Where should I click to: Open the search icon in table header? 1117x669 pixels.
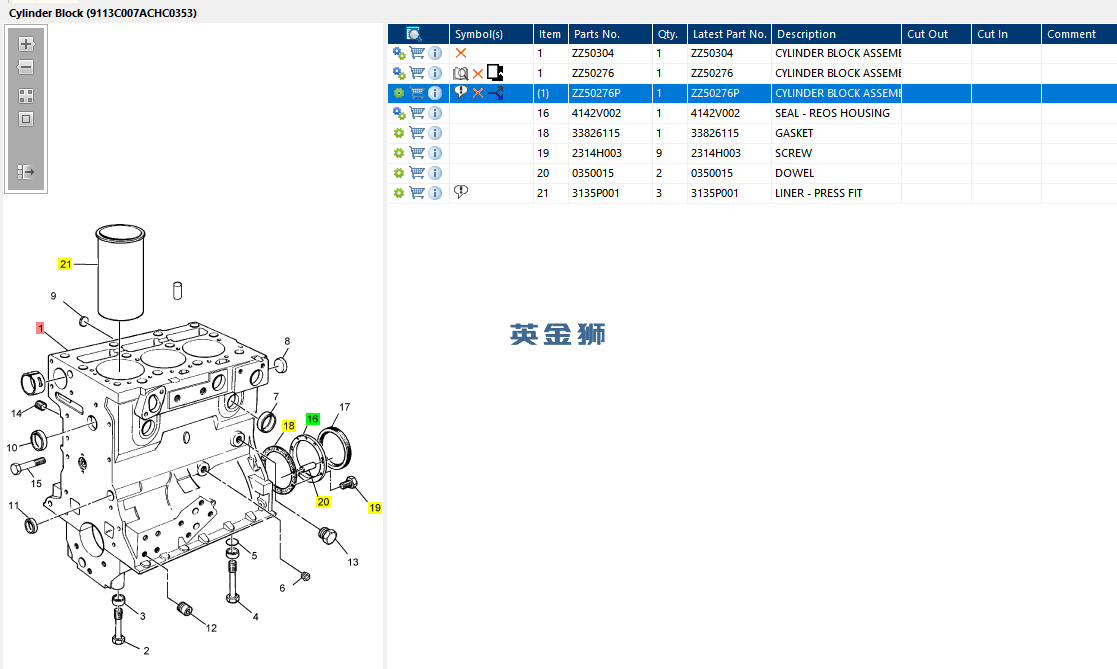click(x=413, y=33)
